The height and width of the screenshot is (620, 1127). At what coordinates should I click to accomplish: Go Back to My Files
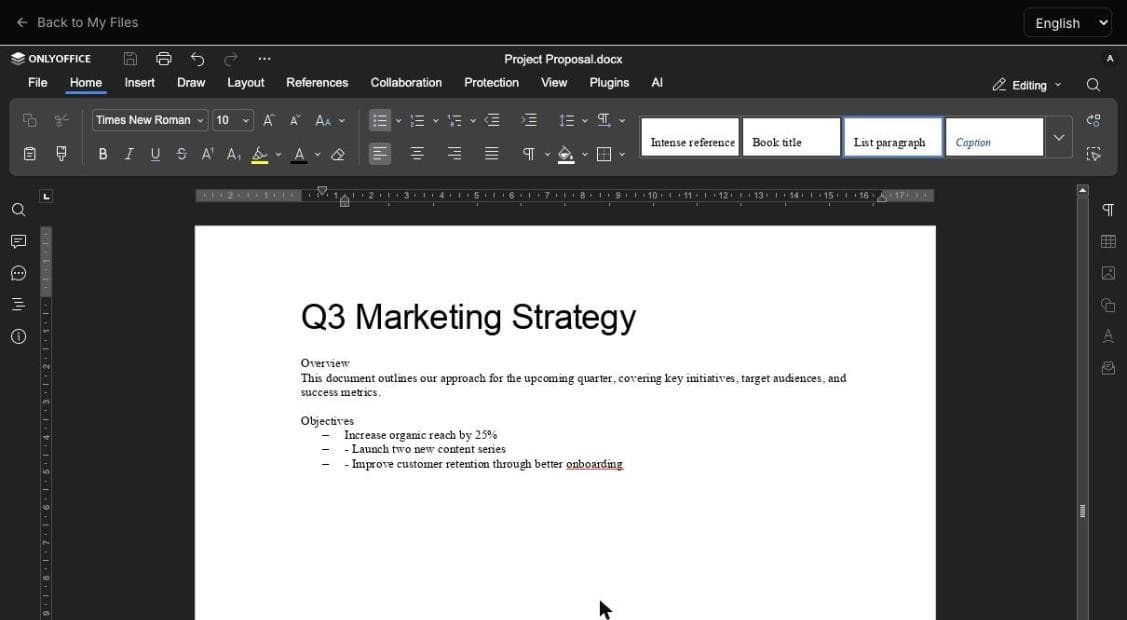(77, 22)
